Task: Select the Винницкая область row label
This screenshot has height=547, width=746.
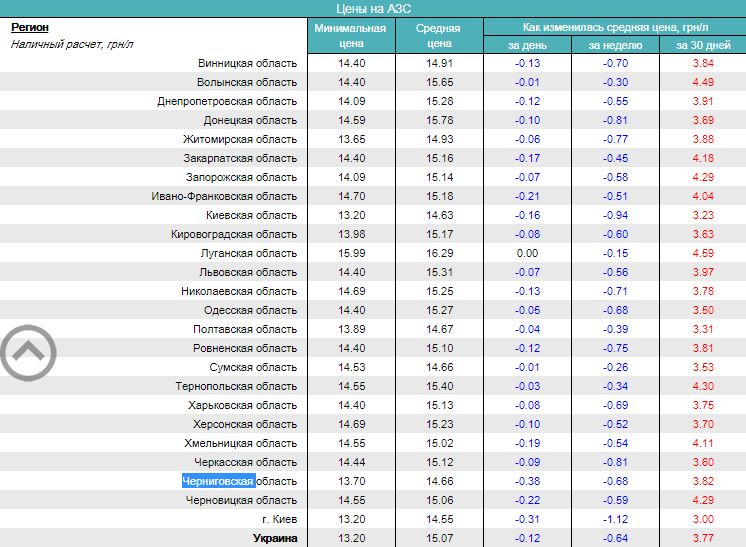Action: point(247,64)
